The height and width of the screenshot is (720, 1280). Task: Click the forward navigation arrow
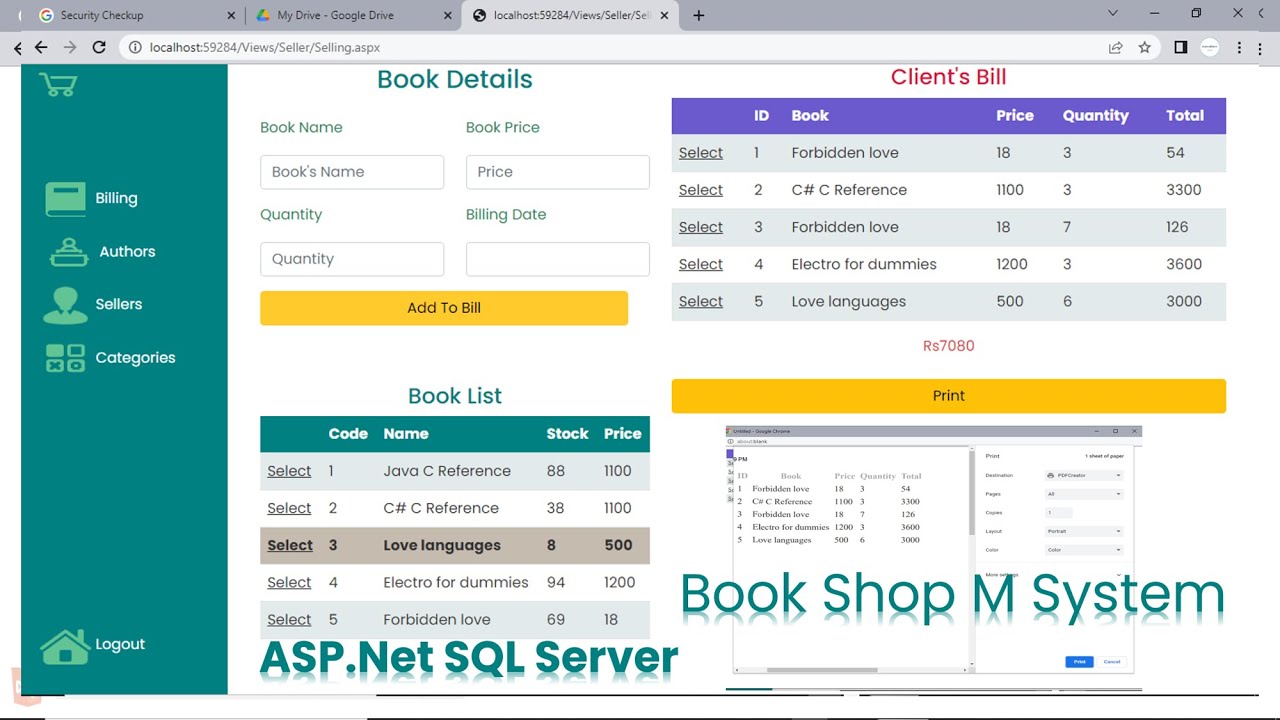(70, 47)
